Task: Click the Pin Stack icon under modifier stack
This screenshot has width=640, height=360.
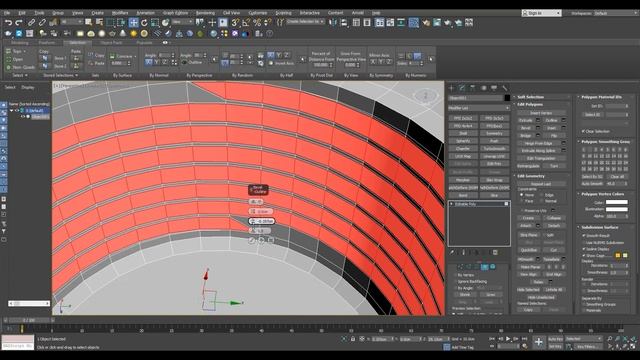Action: click(x=452, y=253)
